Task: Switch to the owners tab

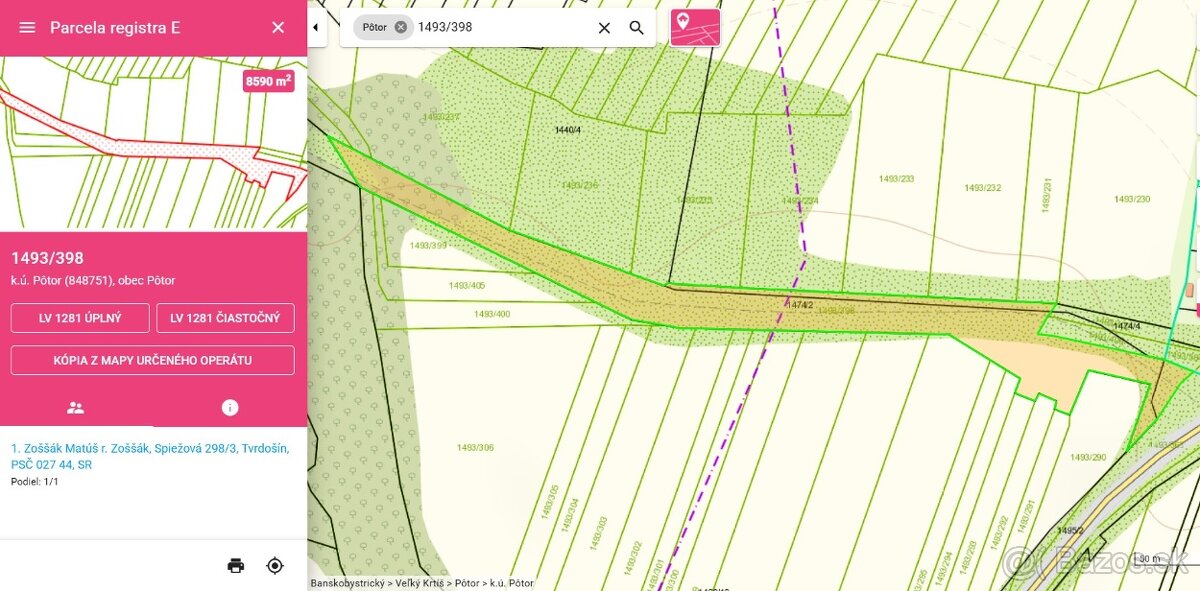Action: click(76, 408)
